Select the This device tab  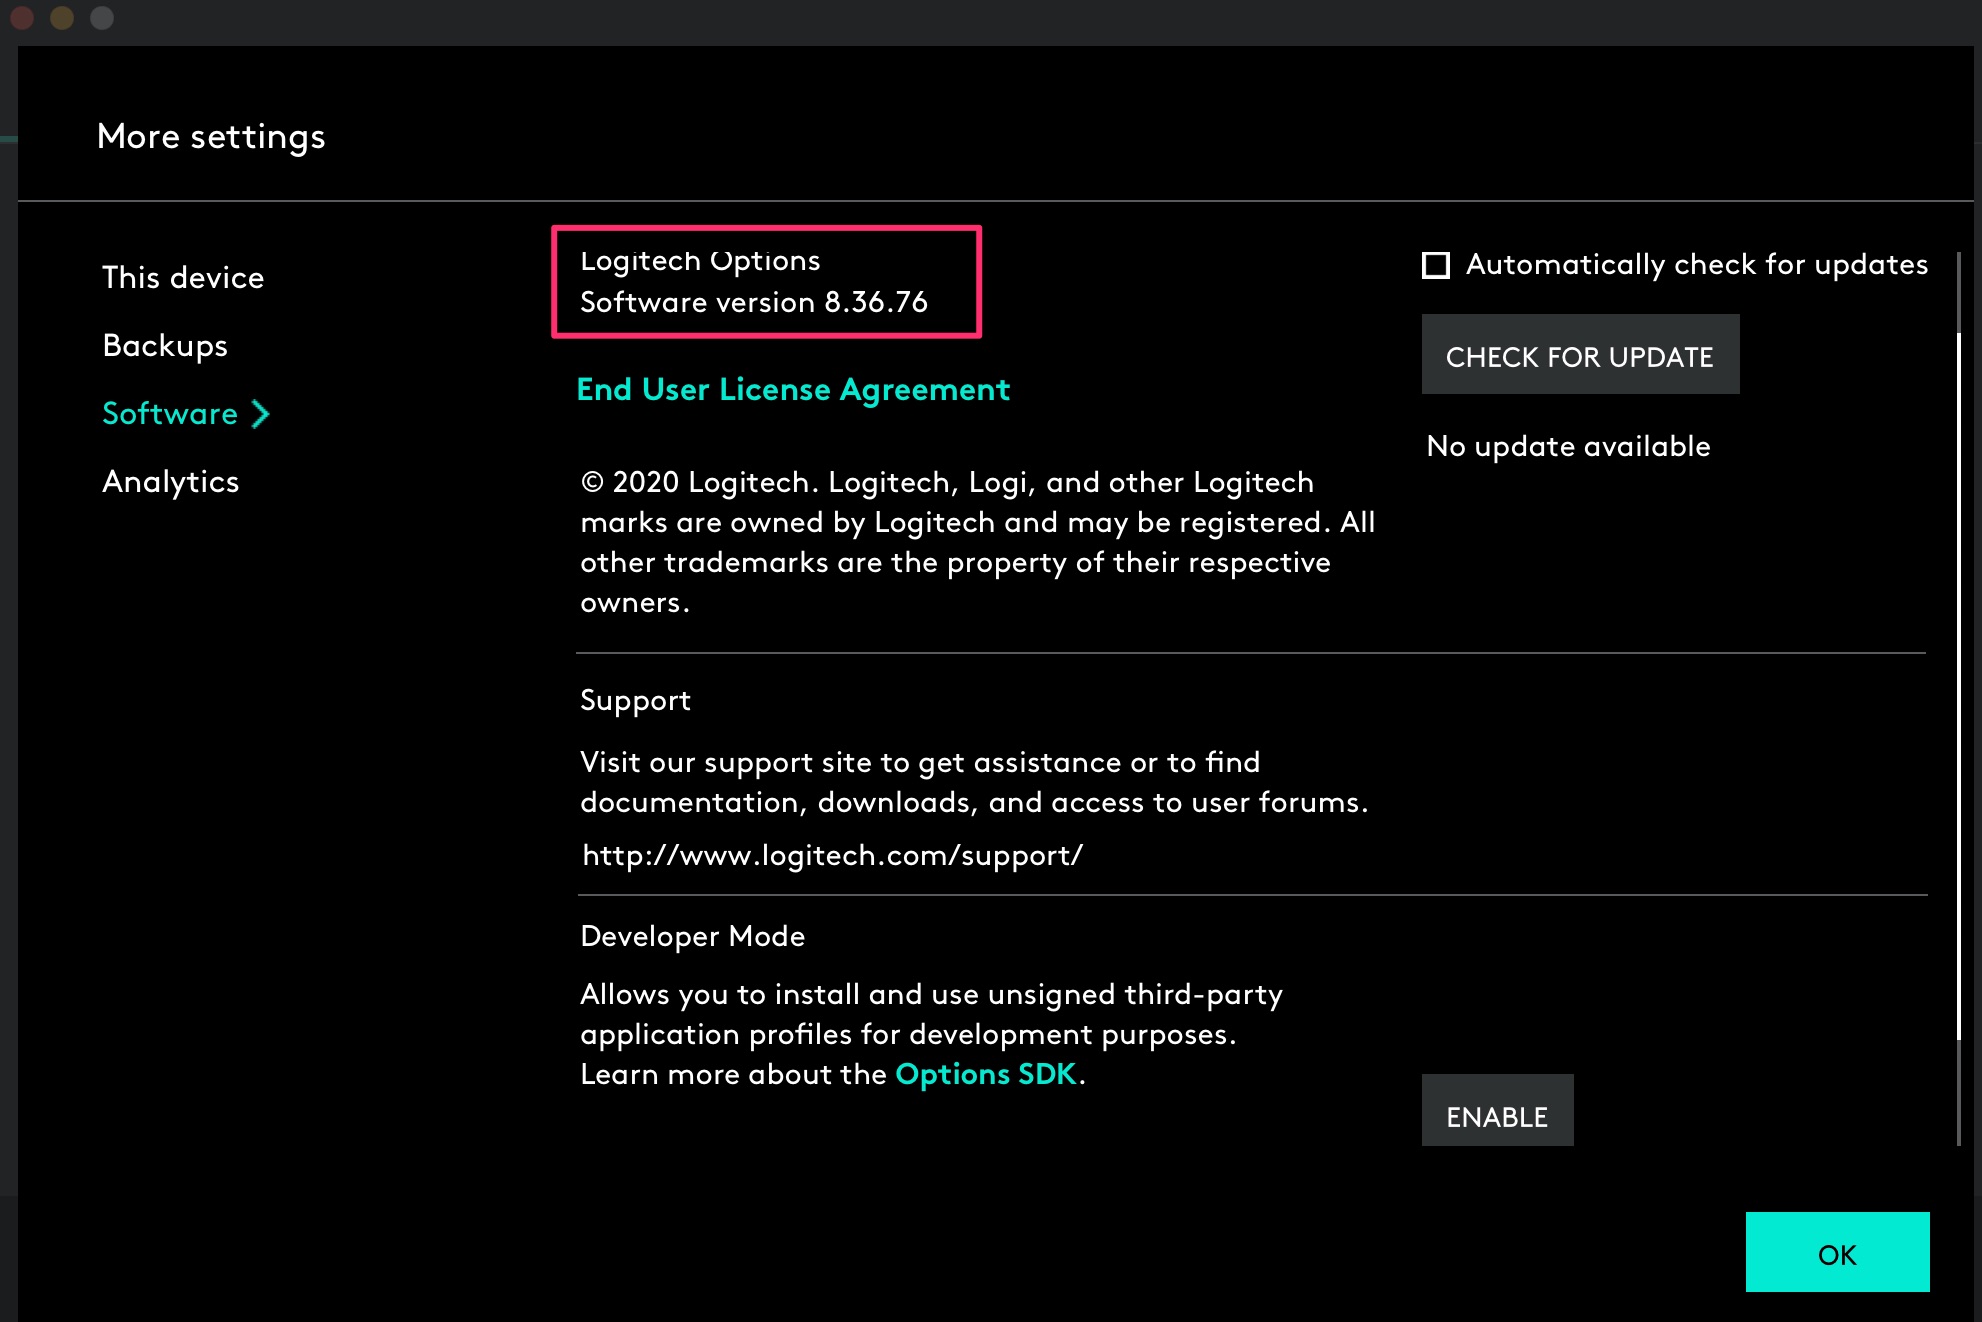tap(182, 277)
